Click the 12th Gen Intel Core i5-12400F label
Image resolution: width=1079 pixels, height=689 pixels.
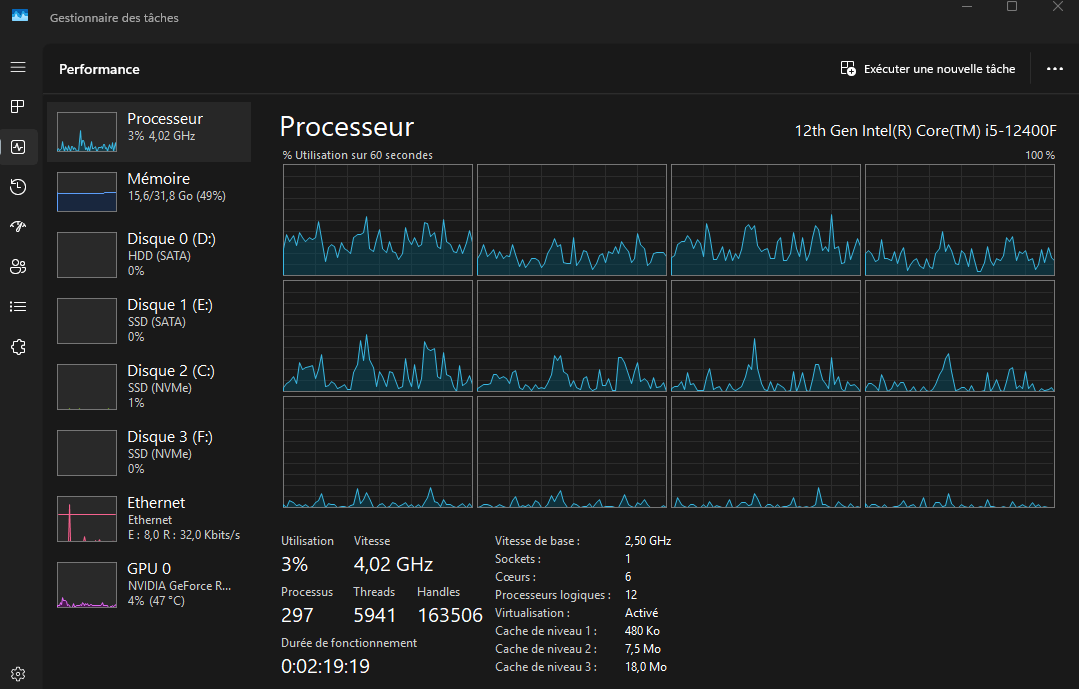pos(926,131)
